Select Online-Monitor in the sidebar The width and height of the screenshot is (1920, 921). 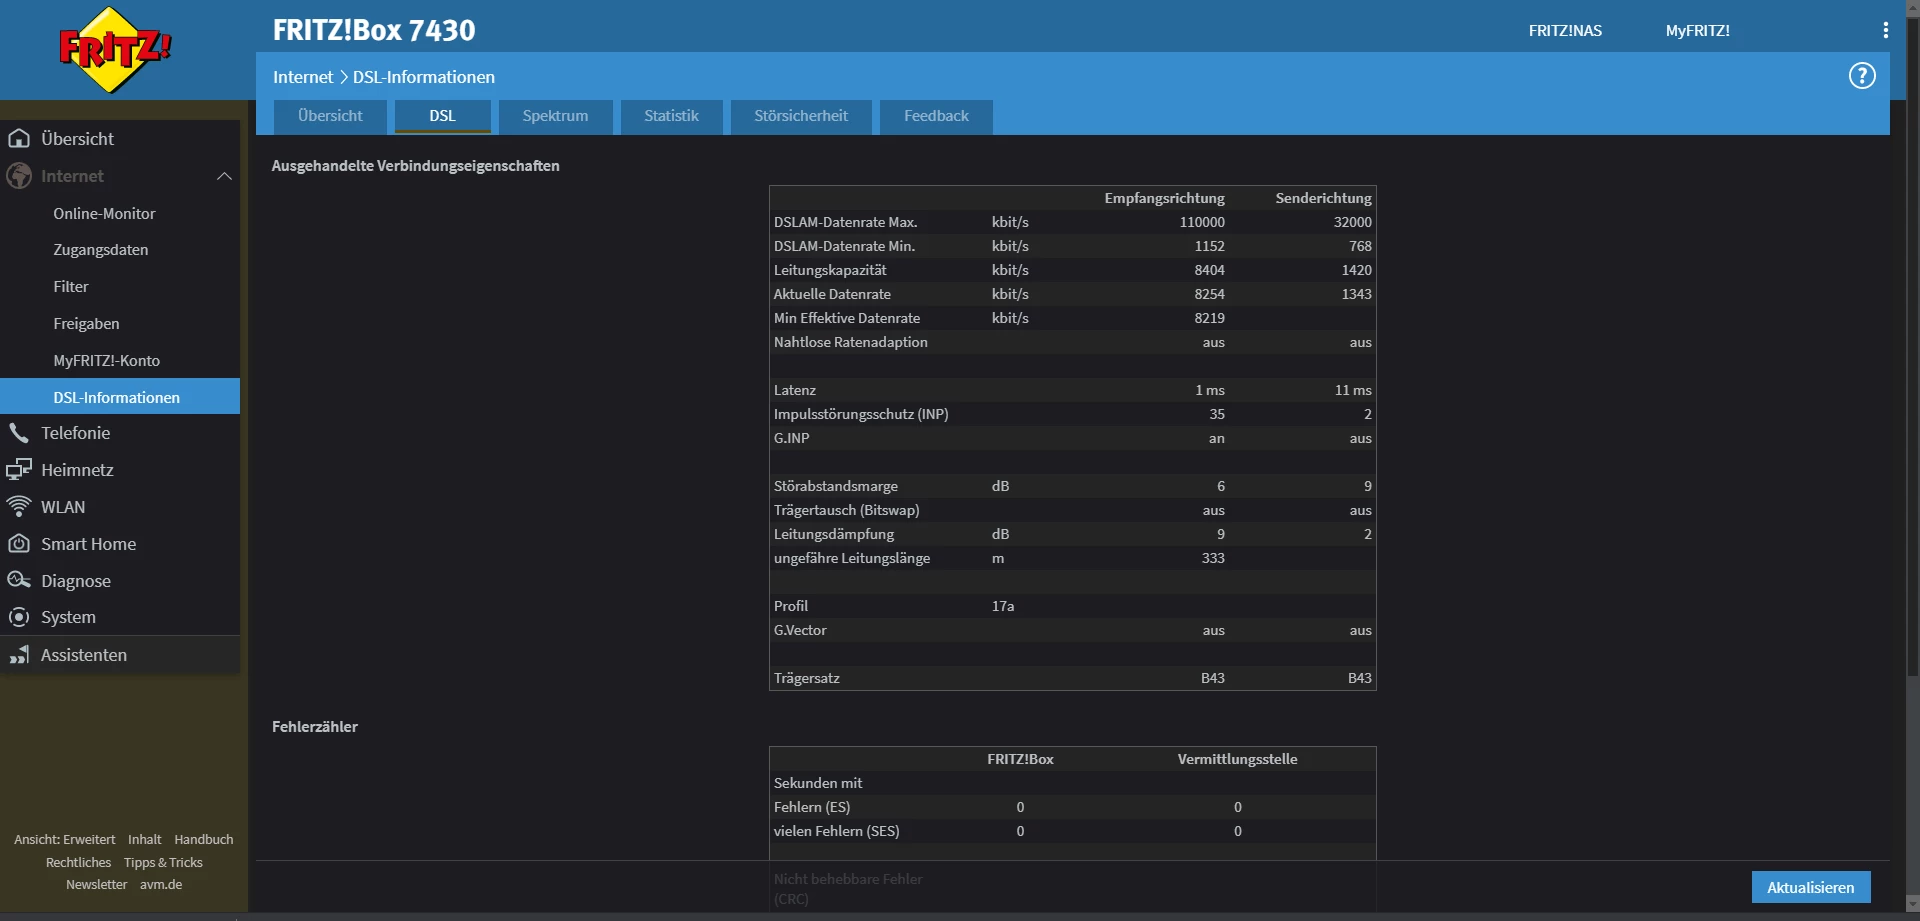[104, 214]
